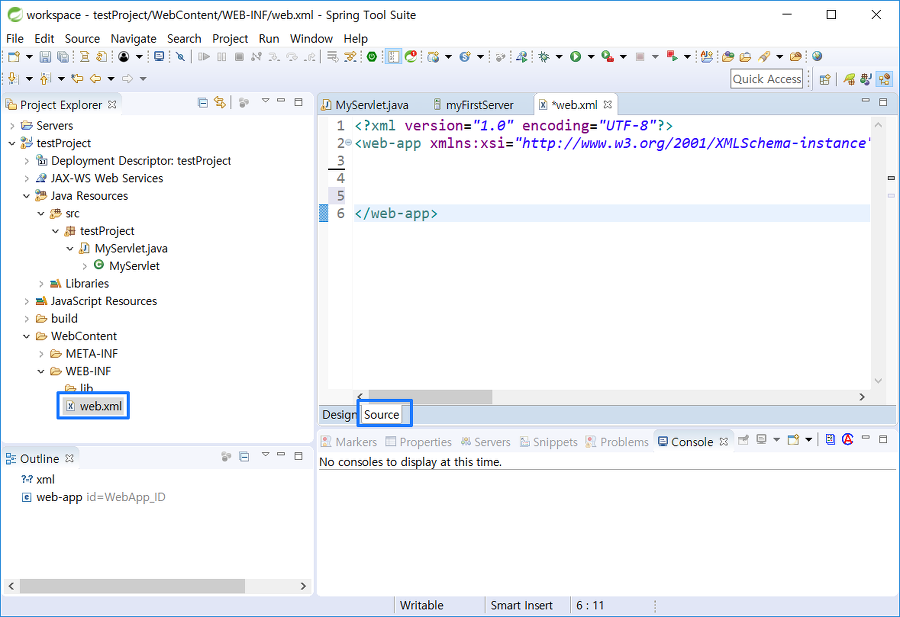Open the Run button dropdown arrow
The image size is (900, 617).
(x=591, y=56)
